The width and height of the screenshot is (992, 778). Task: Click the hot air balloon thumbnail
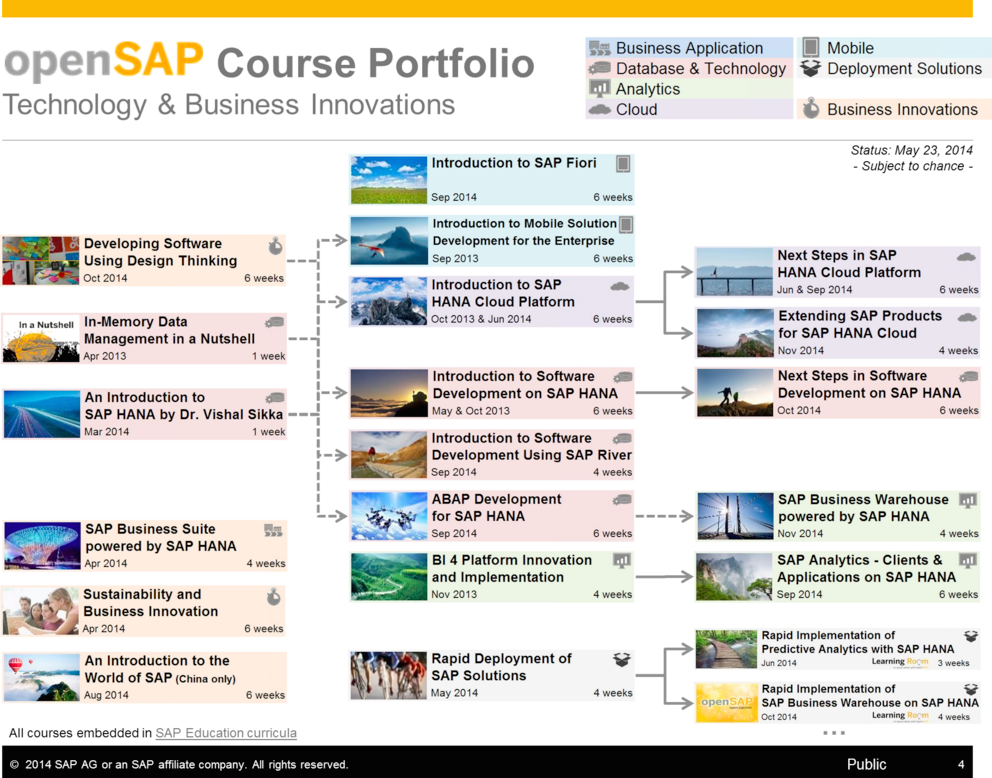click(41, 678)
